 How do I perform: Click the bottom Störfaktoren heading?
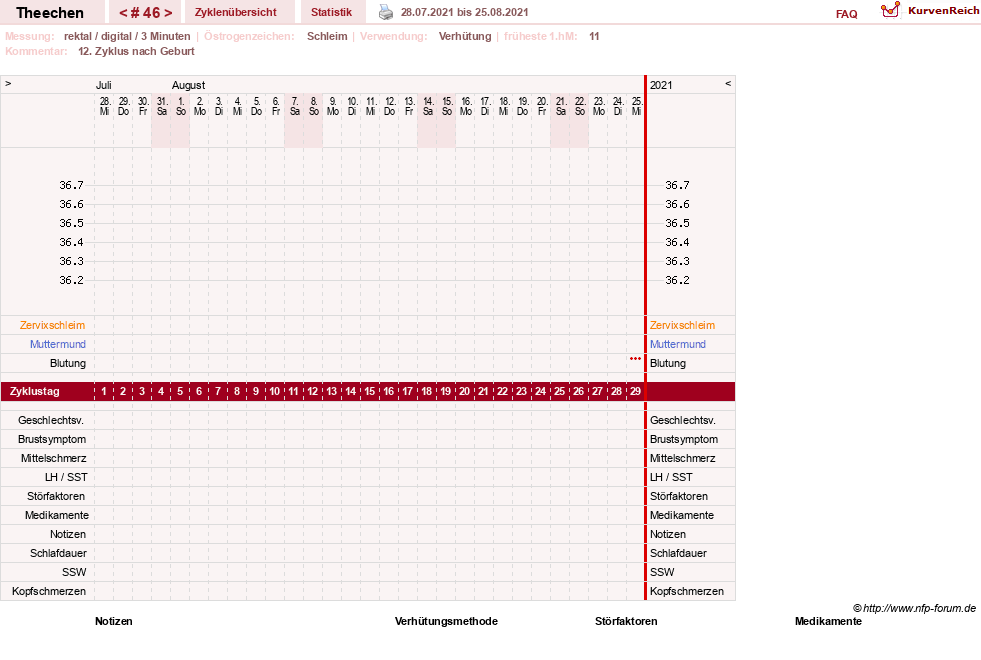[x=626, y=621]
